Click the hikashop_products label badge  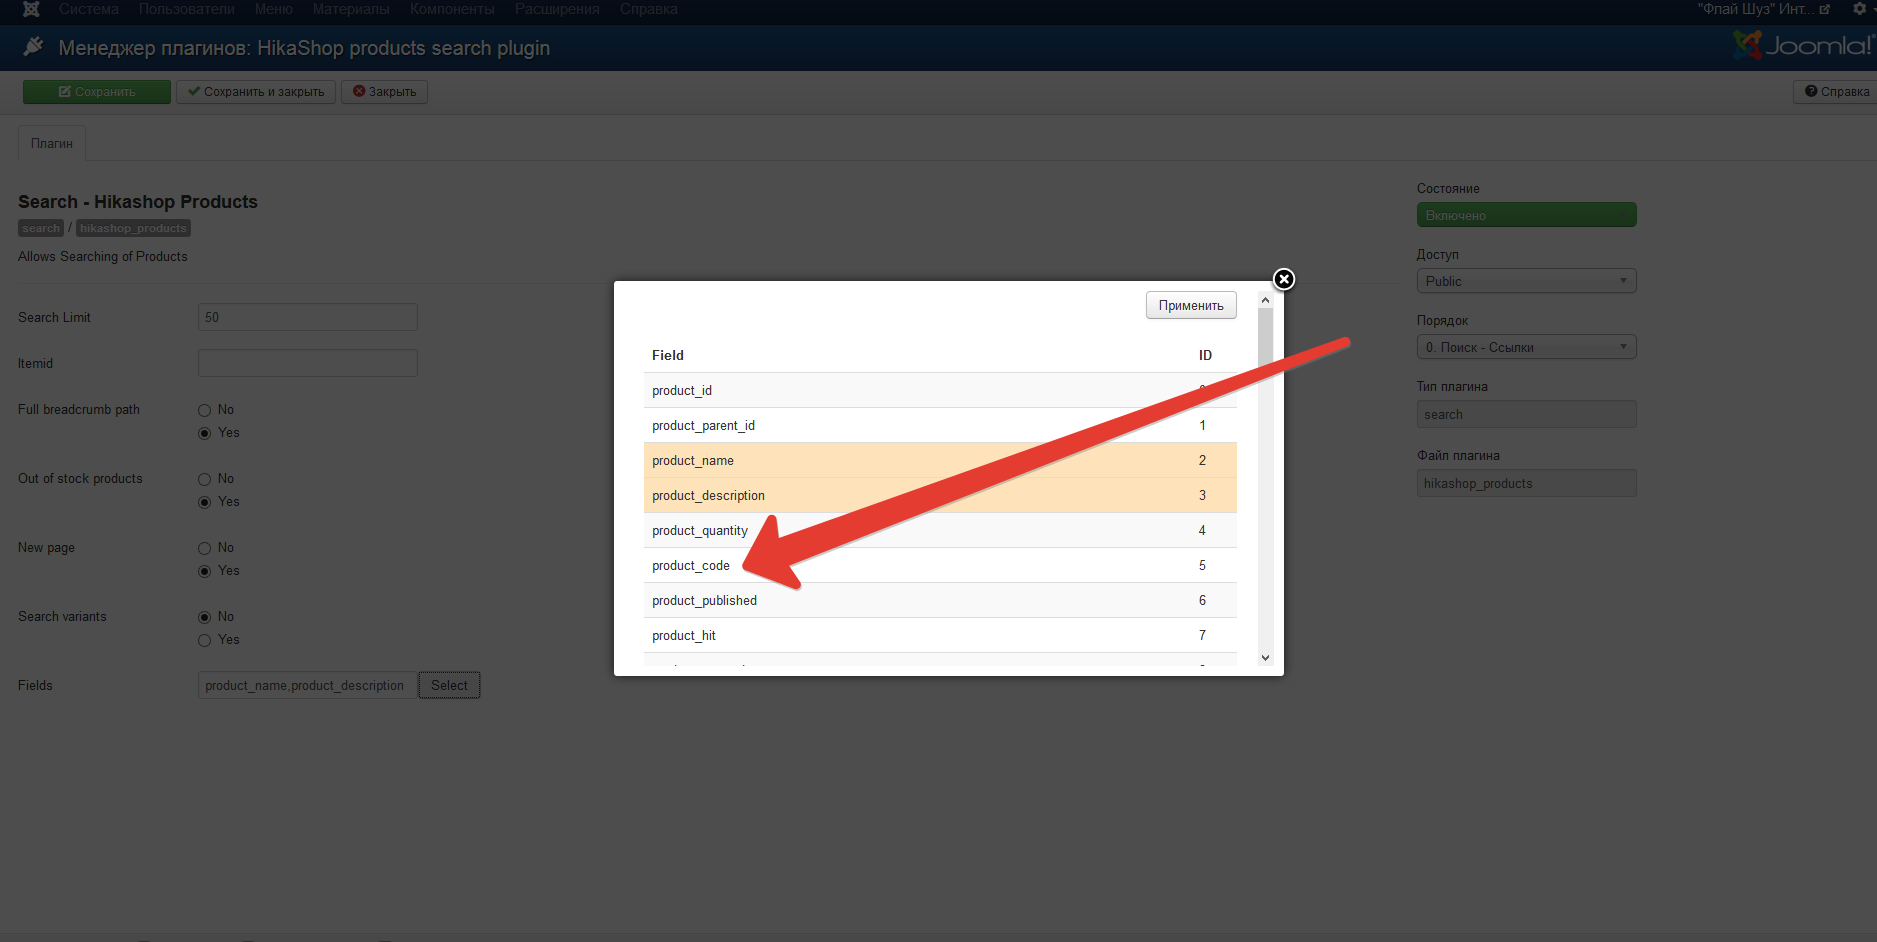coord(134,228)
